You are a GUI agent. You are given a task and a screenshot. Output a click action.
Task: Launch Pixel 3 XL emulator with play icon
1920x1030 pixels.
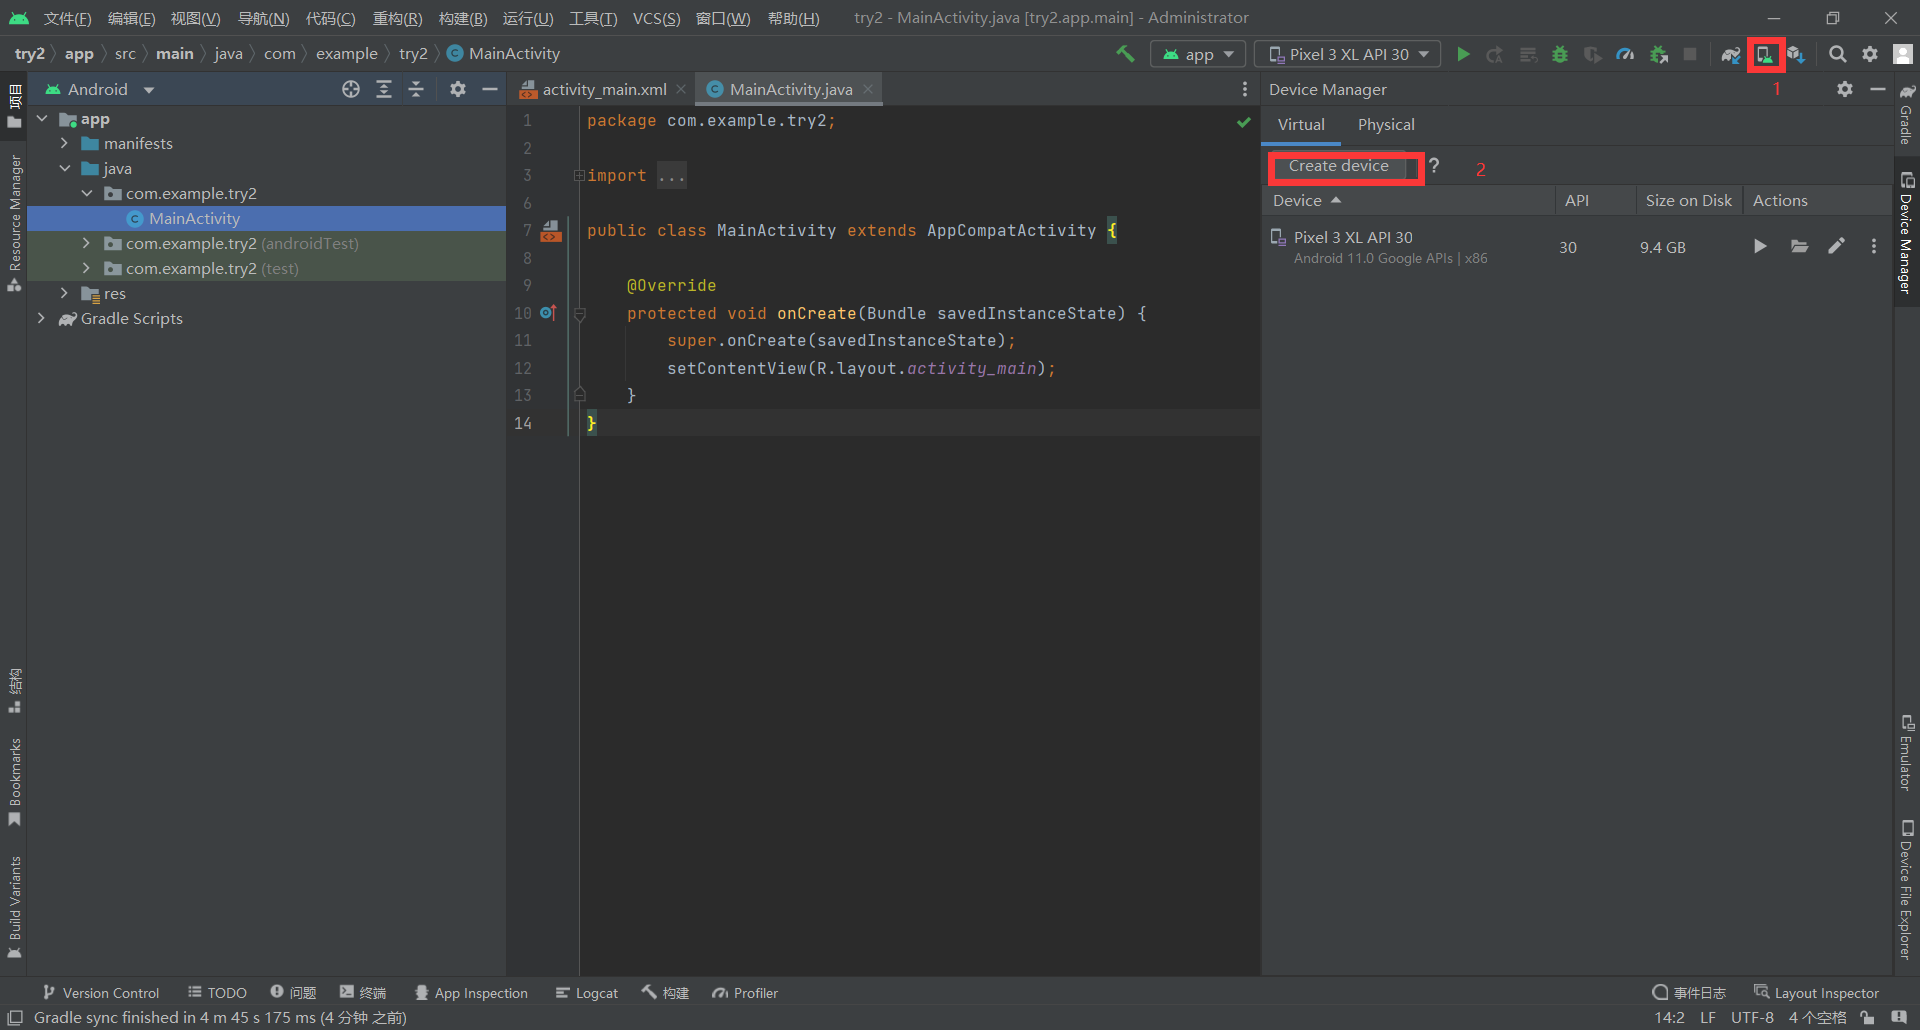[x=1760, y=246]
